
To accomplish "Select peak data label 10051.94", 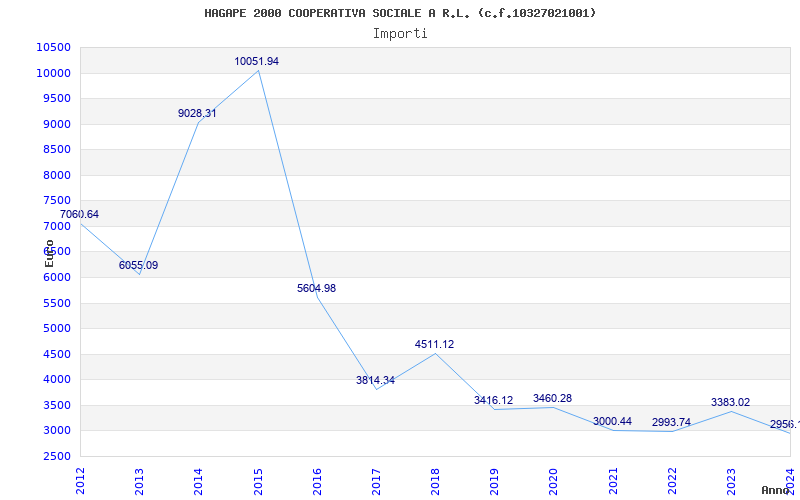I will [257, 61].
